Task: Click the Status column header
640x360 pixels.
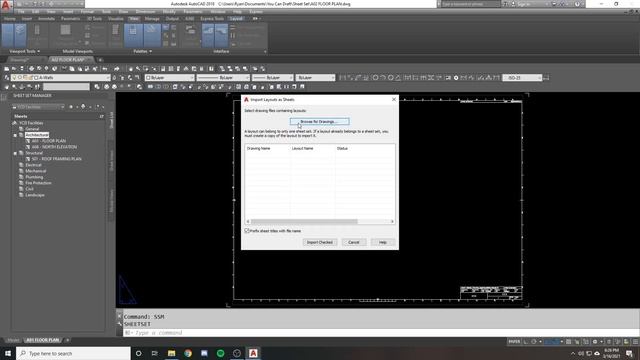Action: pyautogui.click(x=342, y=149)
